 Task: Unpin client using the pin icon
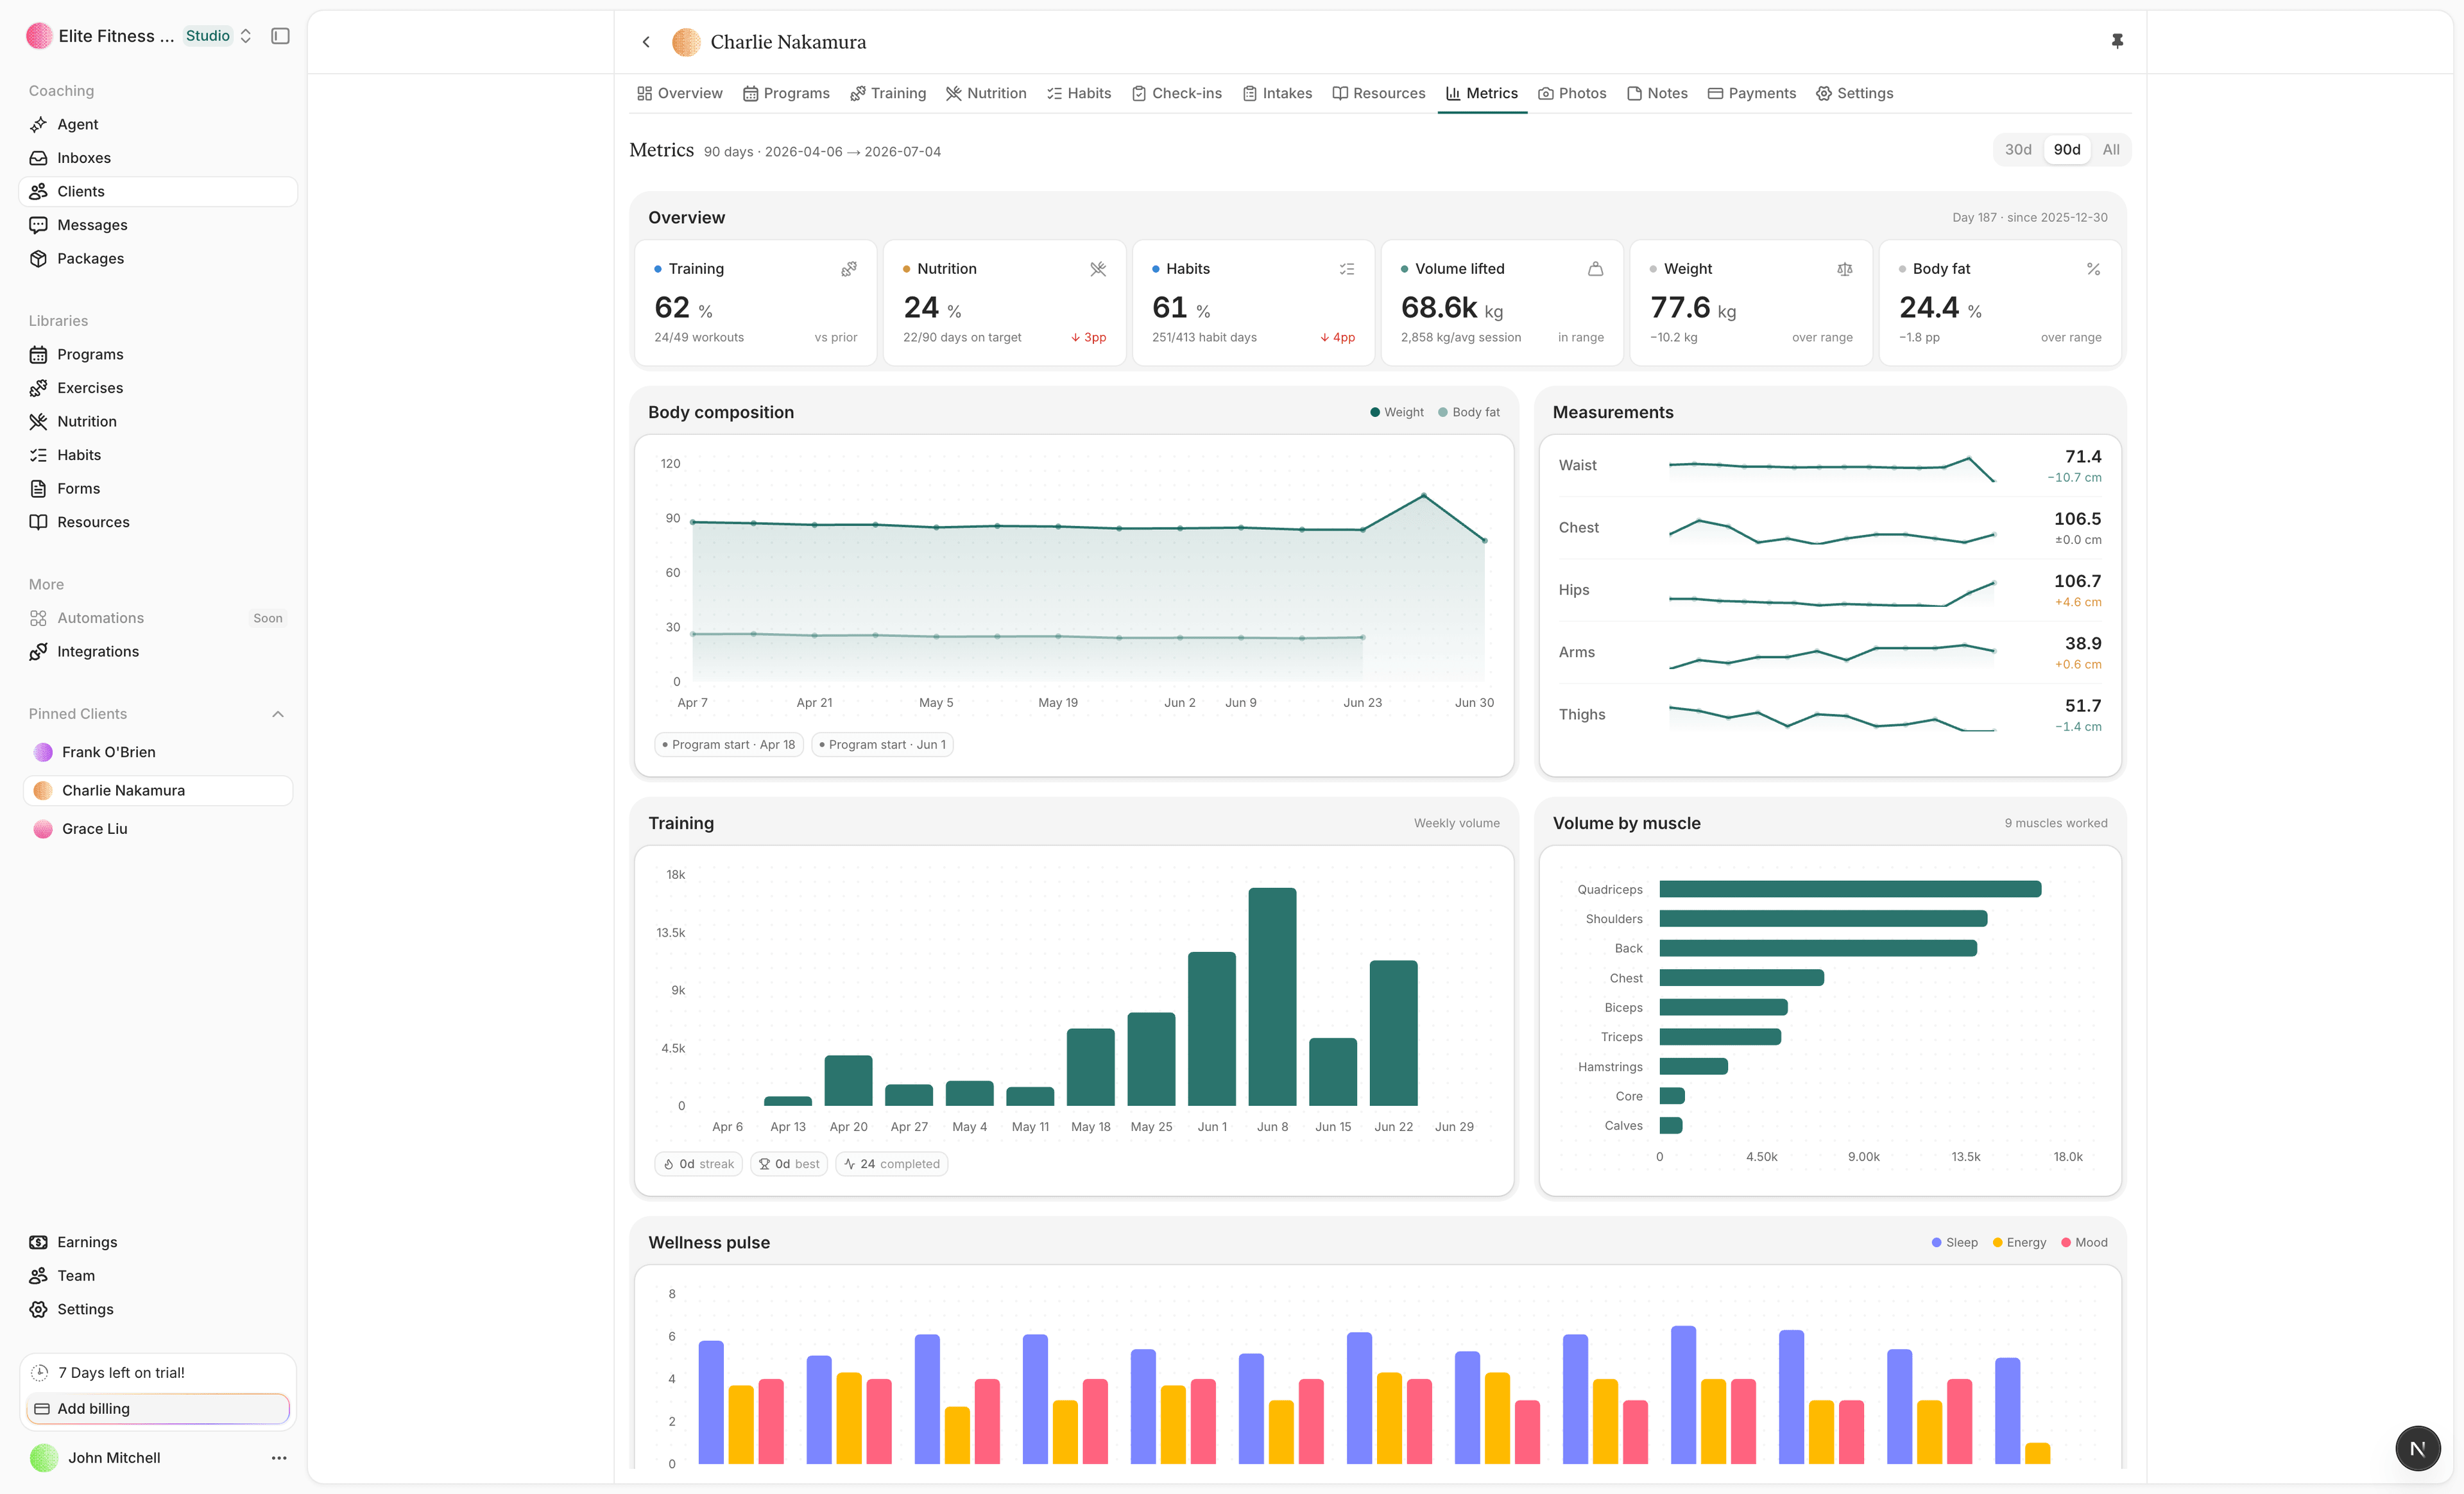tap(2117, 41)
